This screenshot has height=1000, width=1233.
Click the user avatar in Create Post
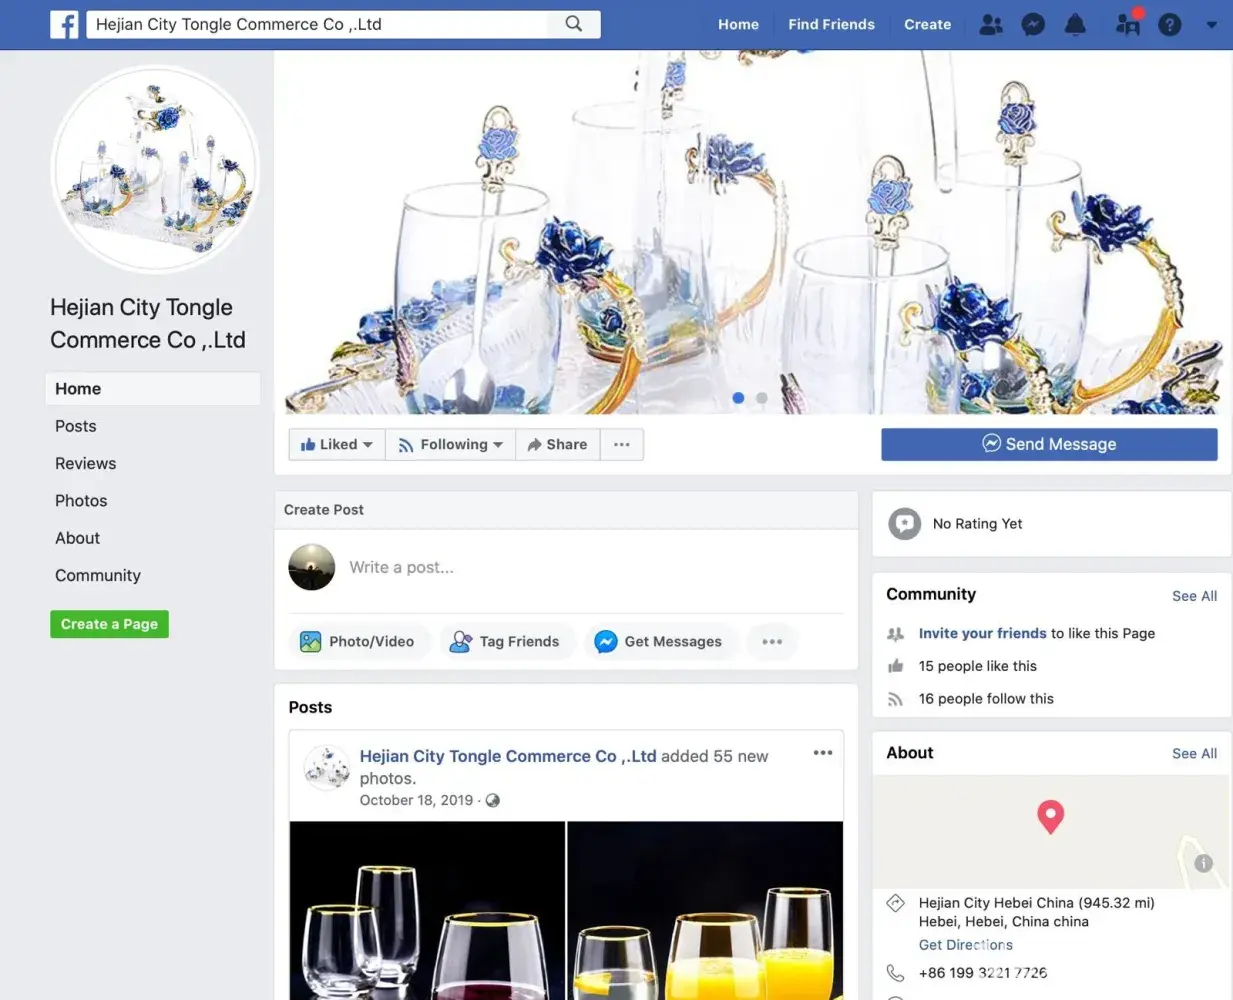311,567
